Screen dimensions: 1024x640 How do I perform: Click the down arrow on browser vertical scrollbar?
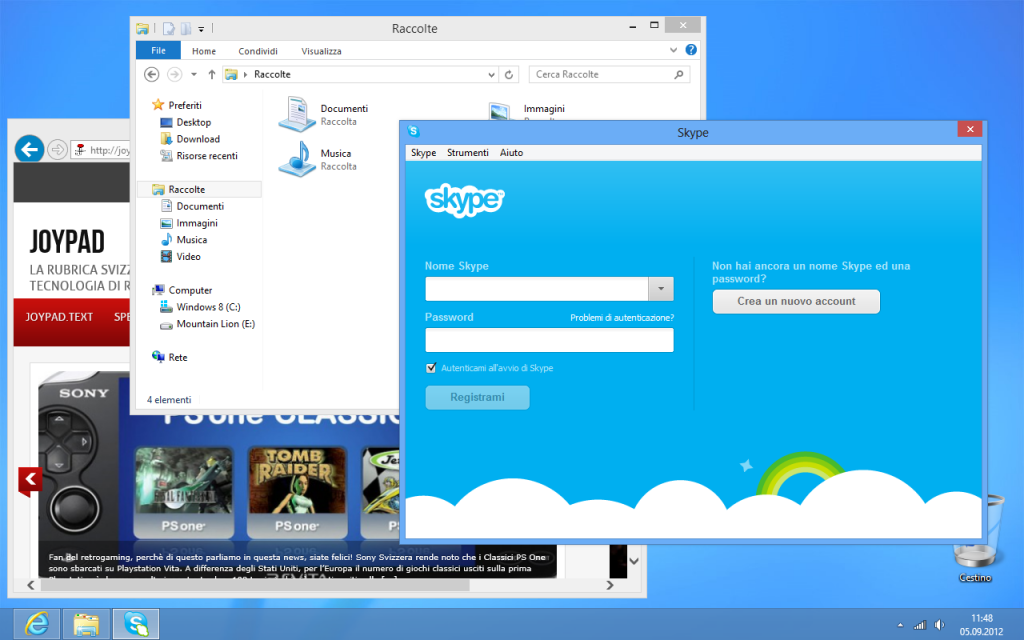pos(633,561)
